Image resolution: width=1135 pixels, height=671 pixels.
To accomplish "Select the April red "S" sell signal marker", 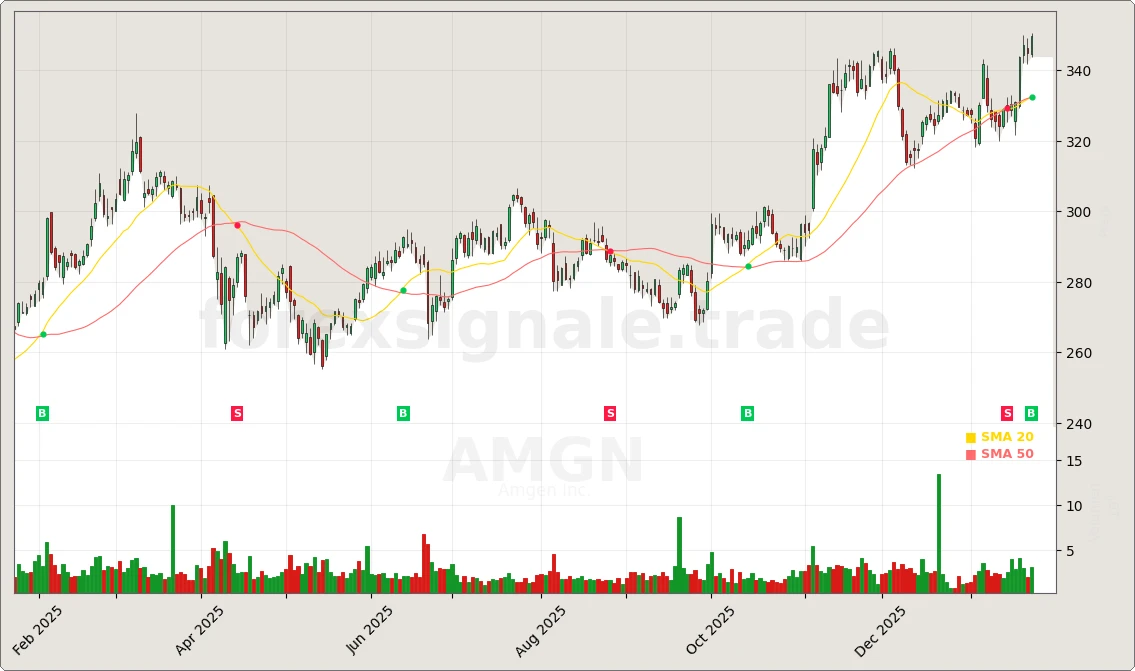I will point(237,413).
